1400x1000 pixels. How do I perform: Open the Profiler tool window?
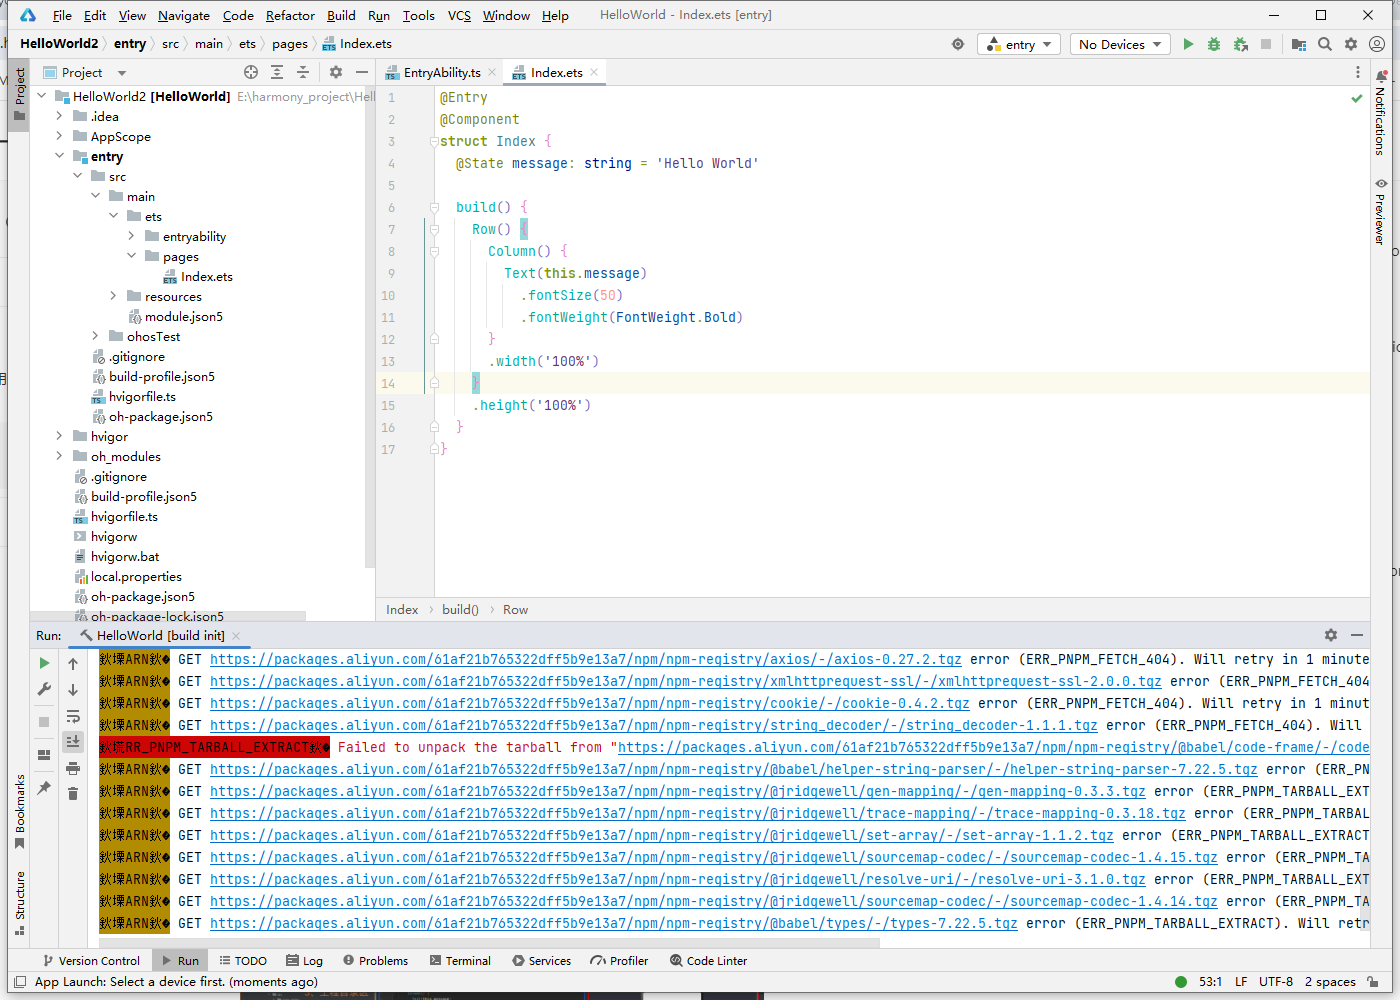619,960
